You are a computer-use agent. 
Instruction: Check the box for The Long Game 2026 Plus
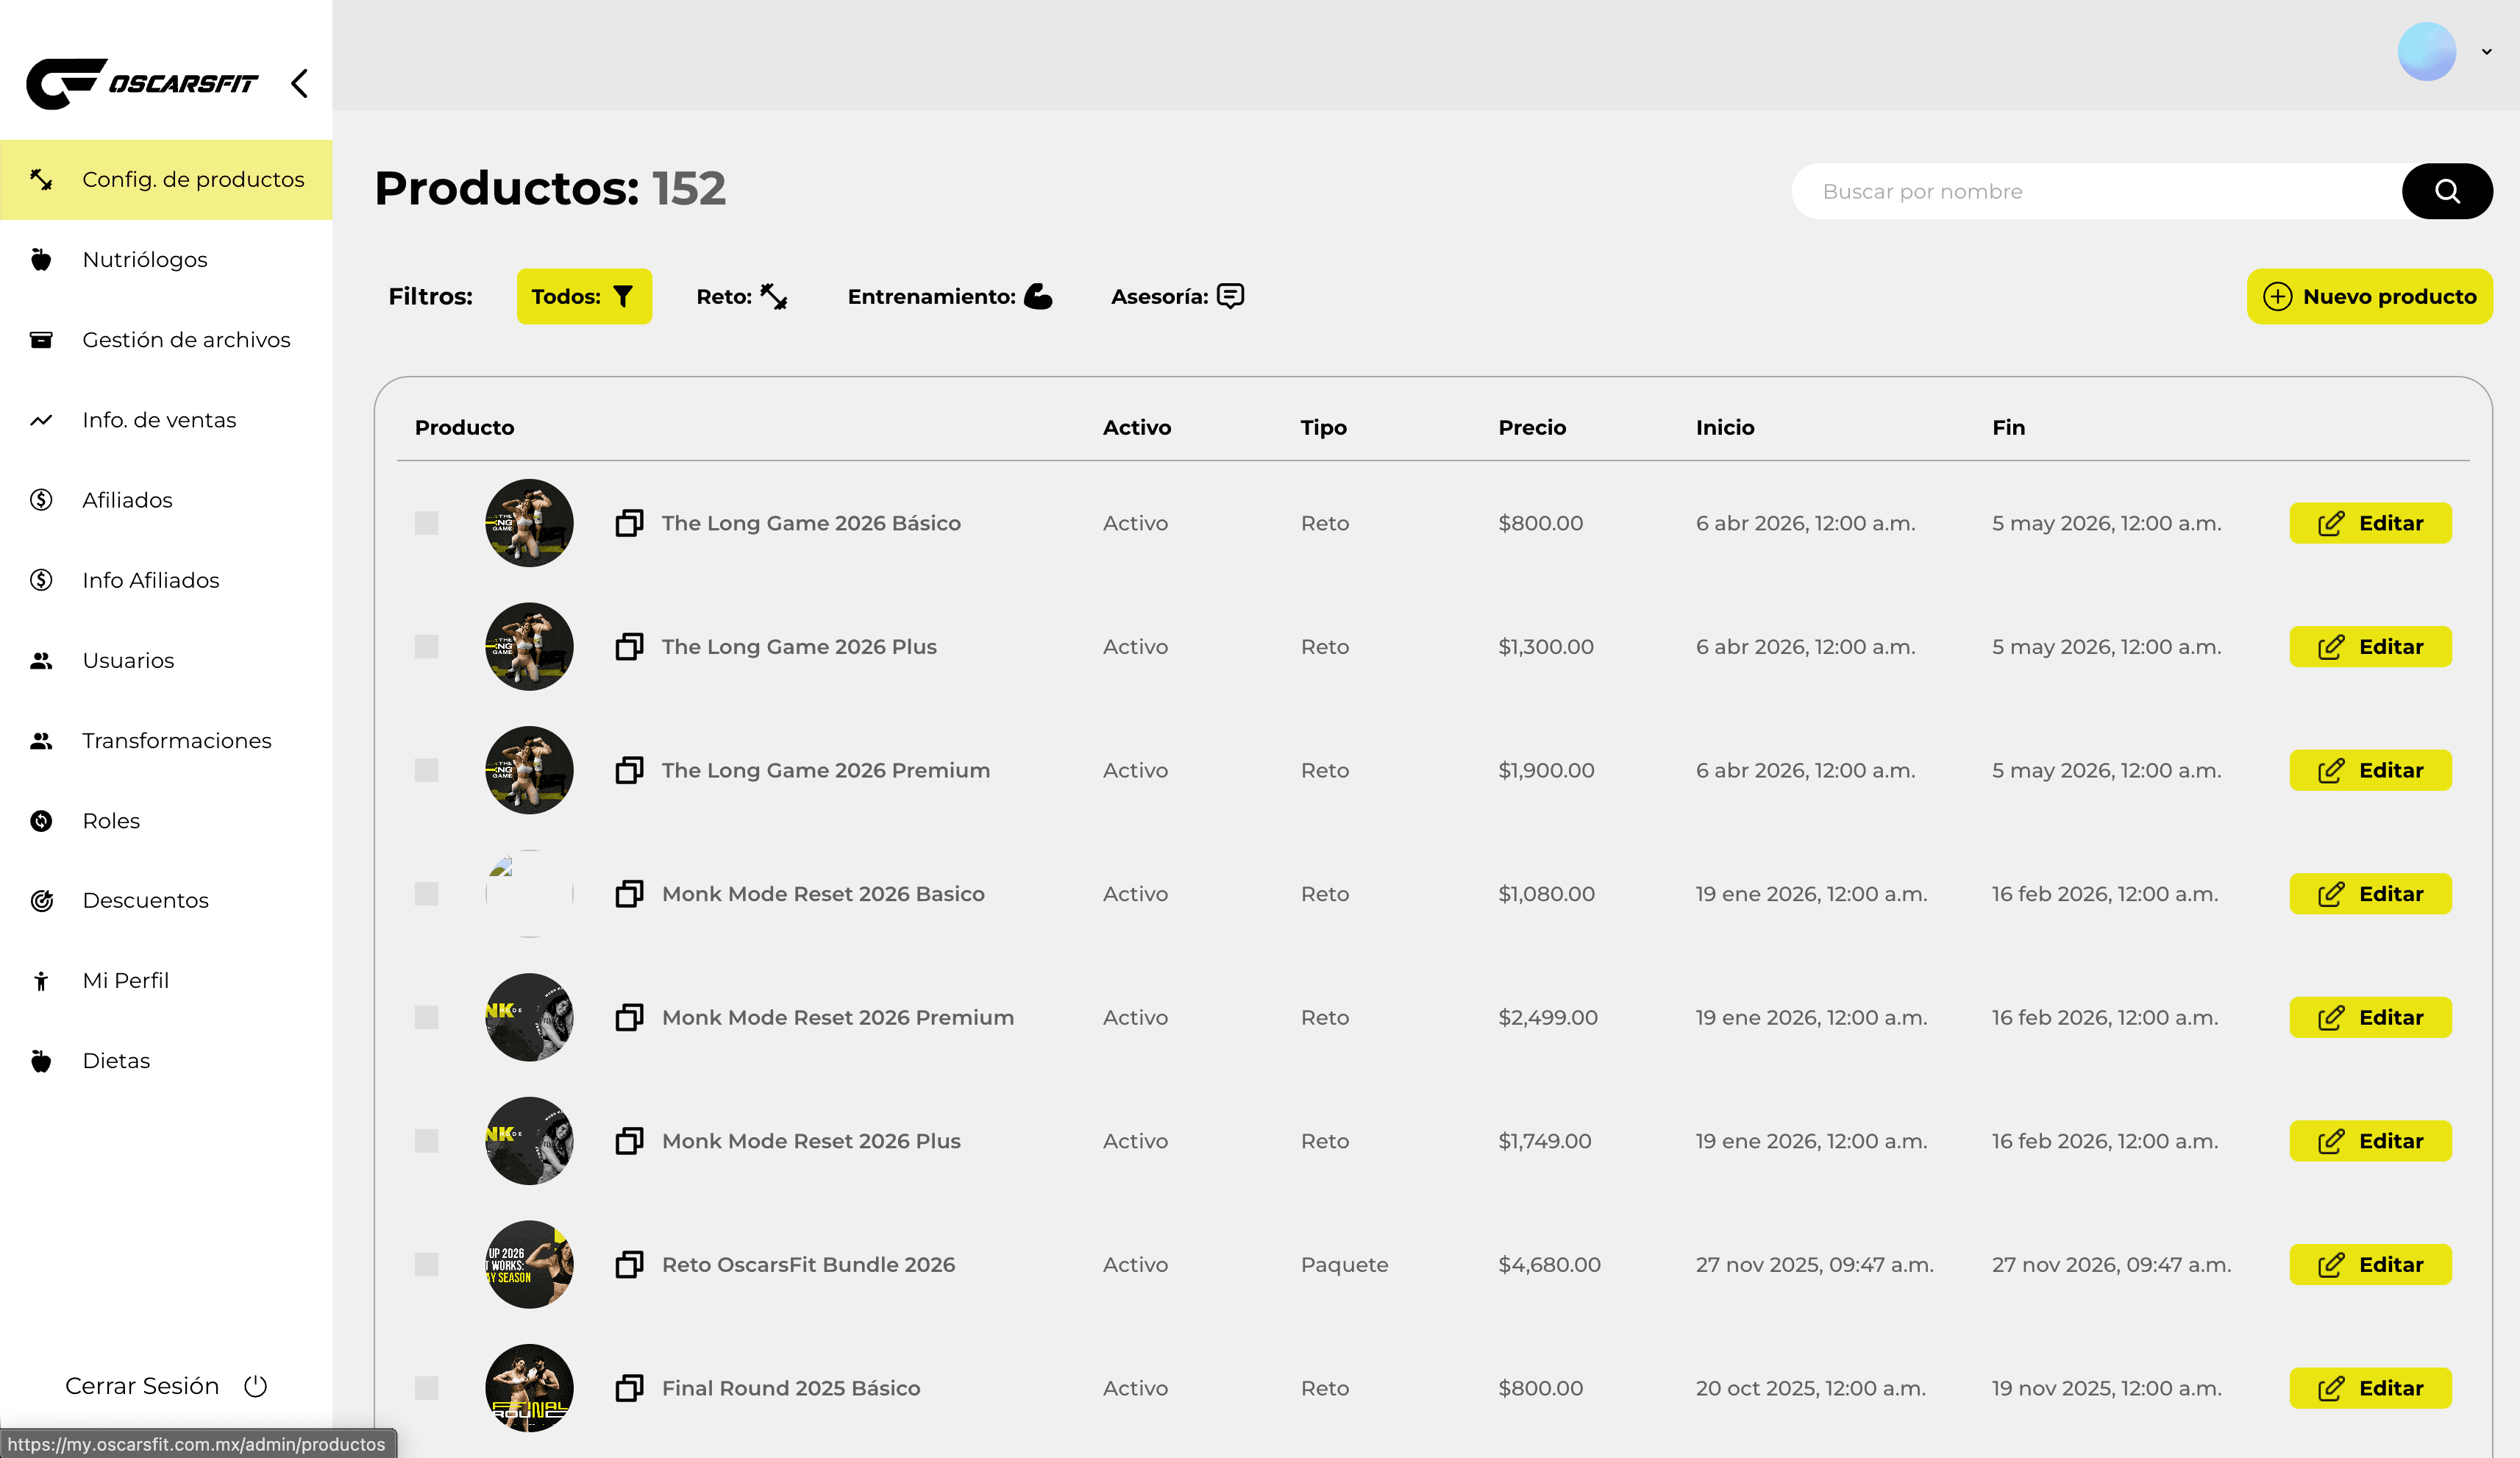point(426,647)
